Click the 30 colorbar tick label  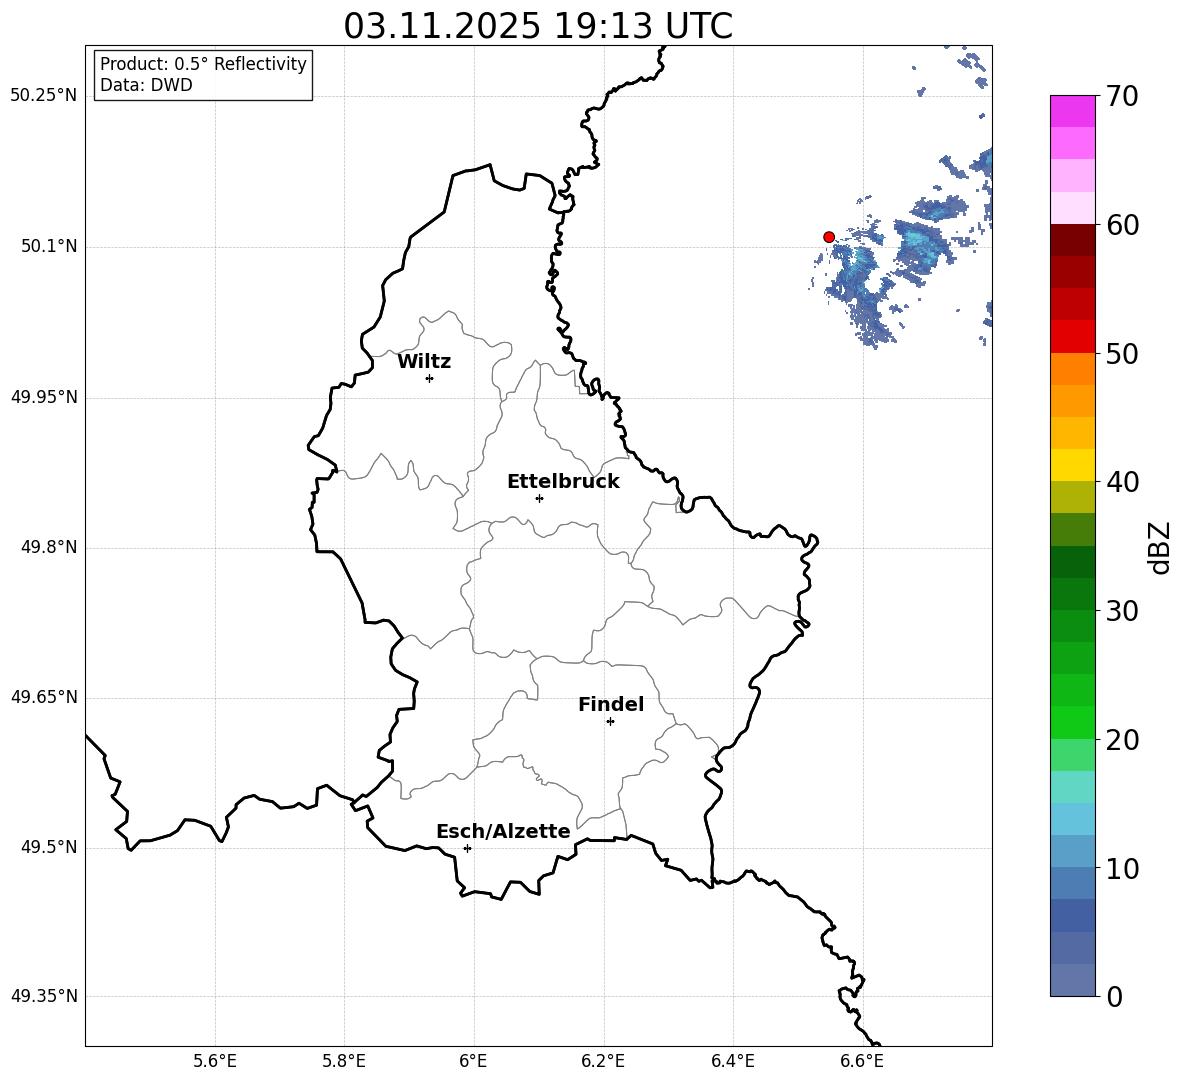(1122, 610)
